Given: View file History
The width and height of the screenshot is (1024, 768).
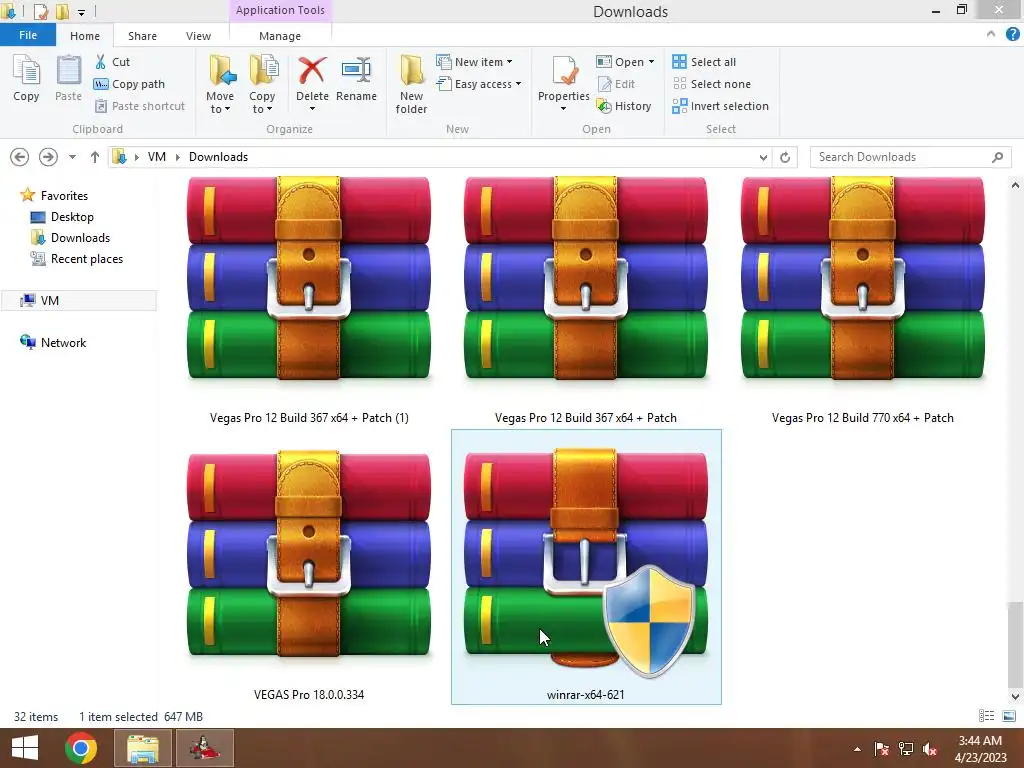Looking at the screenshot, I should pyautogui.click(x=624, y=106).
